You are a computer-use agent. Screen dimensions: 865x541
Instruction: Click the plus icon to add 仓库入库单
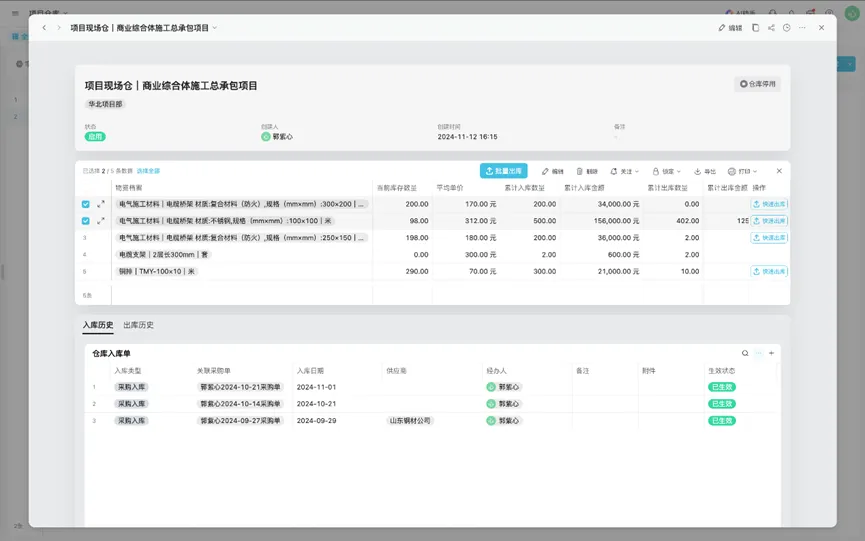(771, 353)
